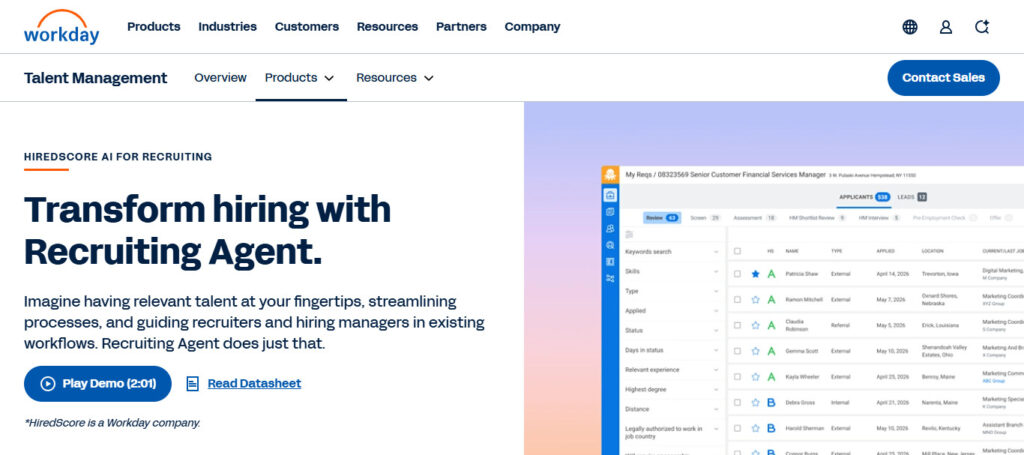The image size is (1024, 455).
Task: Star the Harold Sherman applicant
Action: (756, 428)
